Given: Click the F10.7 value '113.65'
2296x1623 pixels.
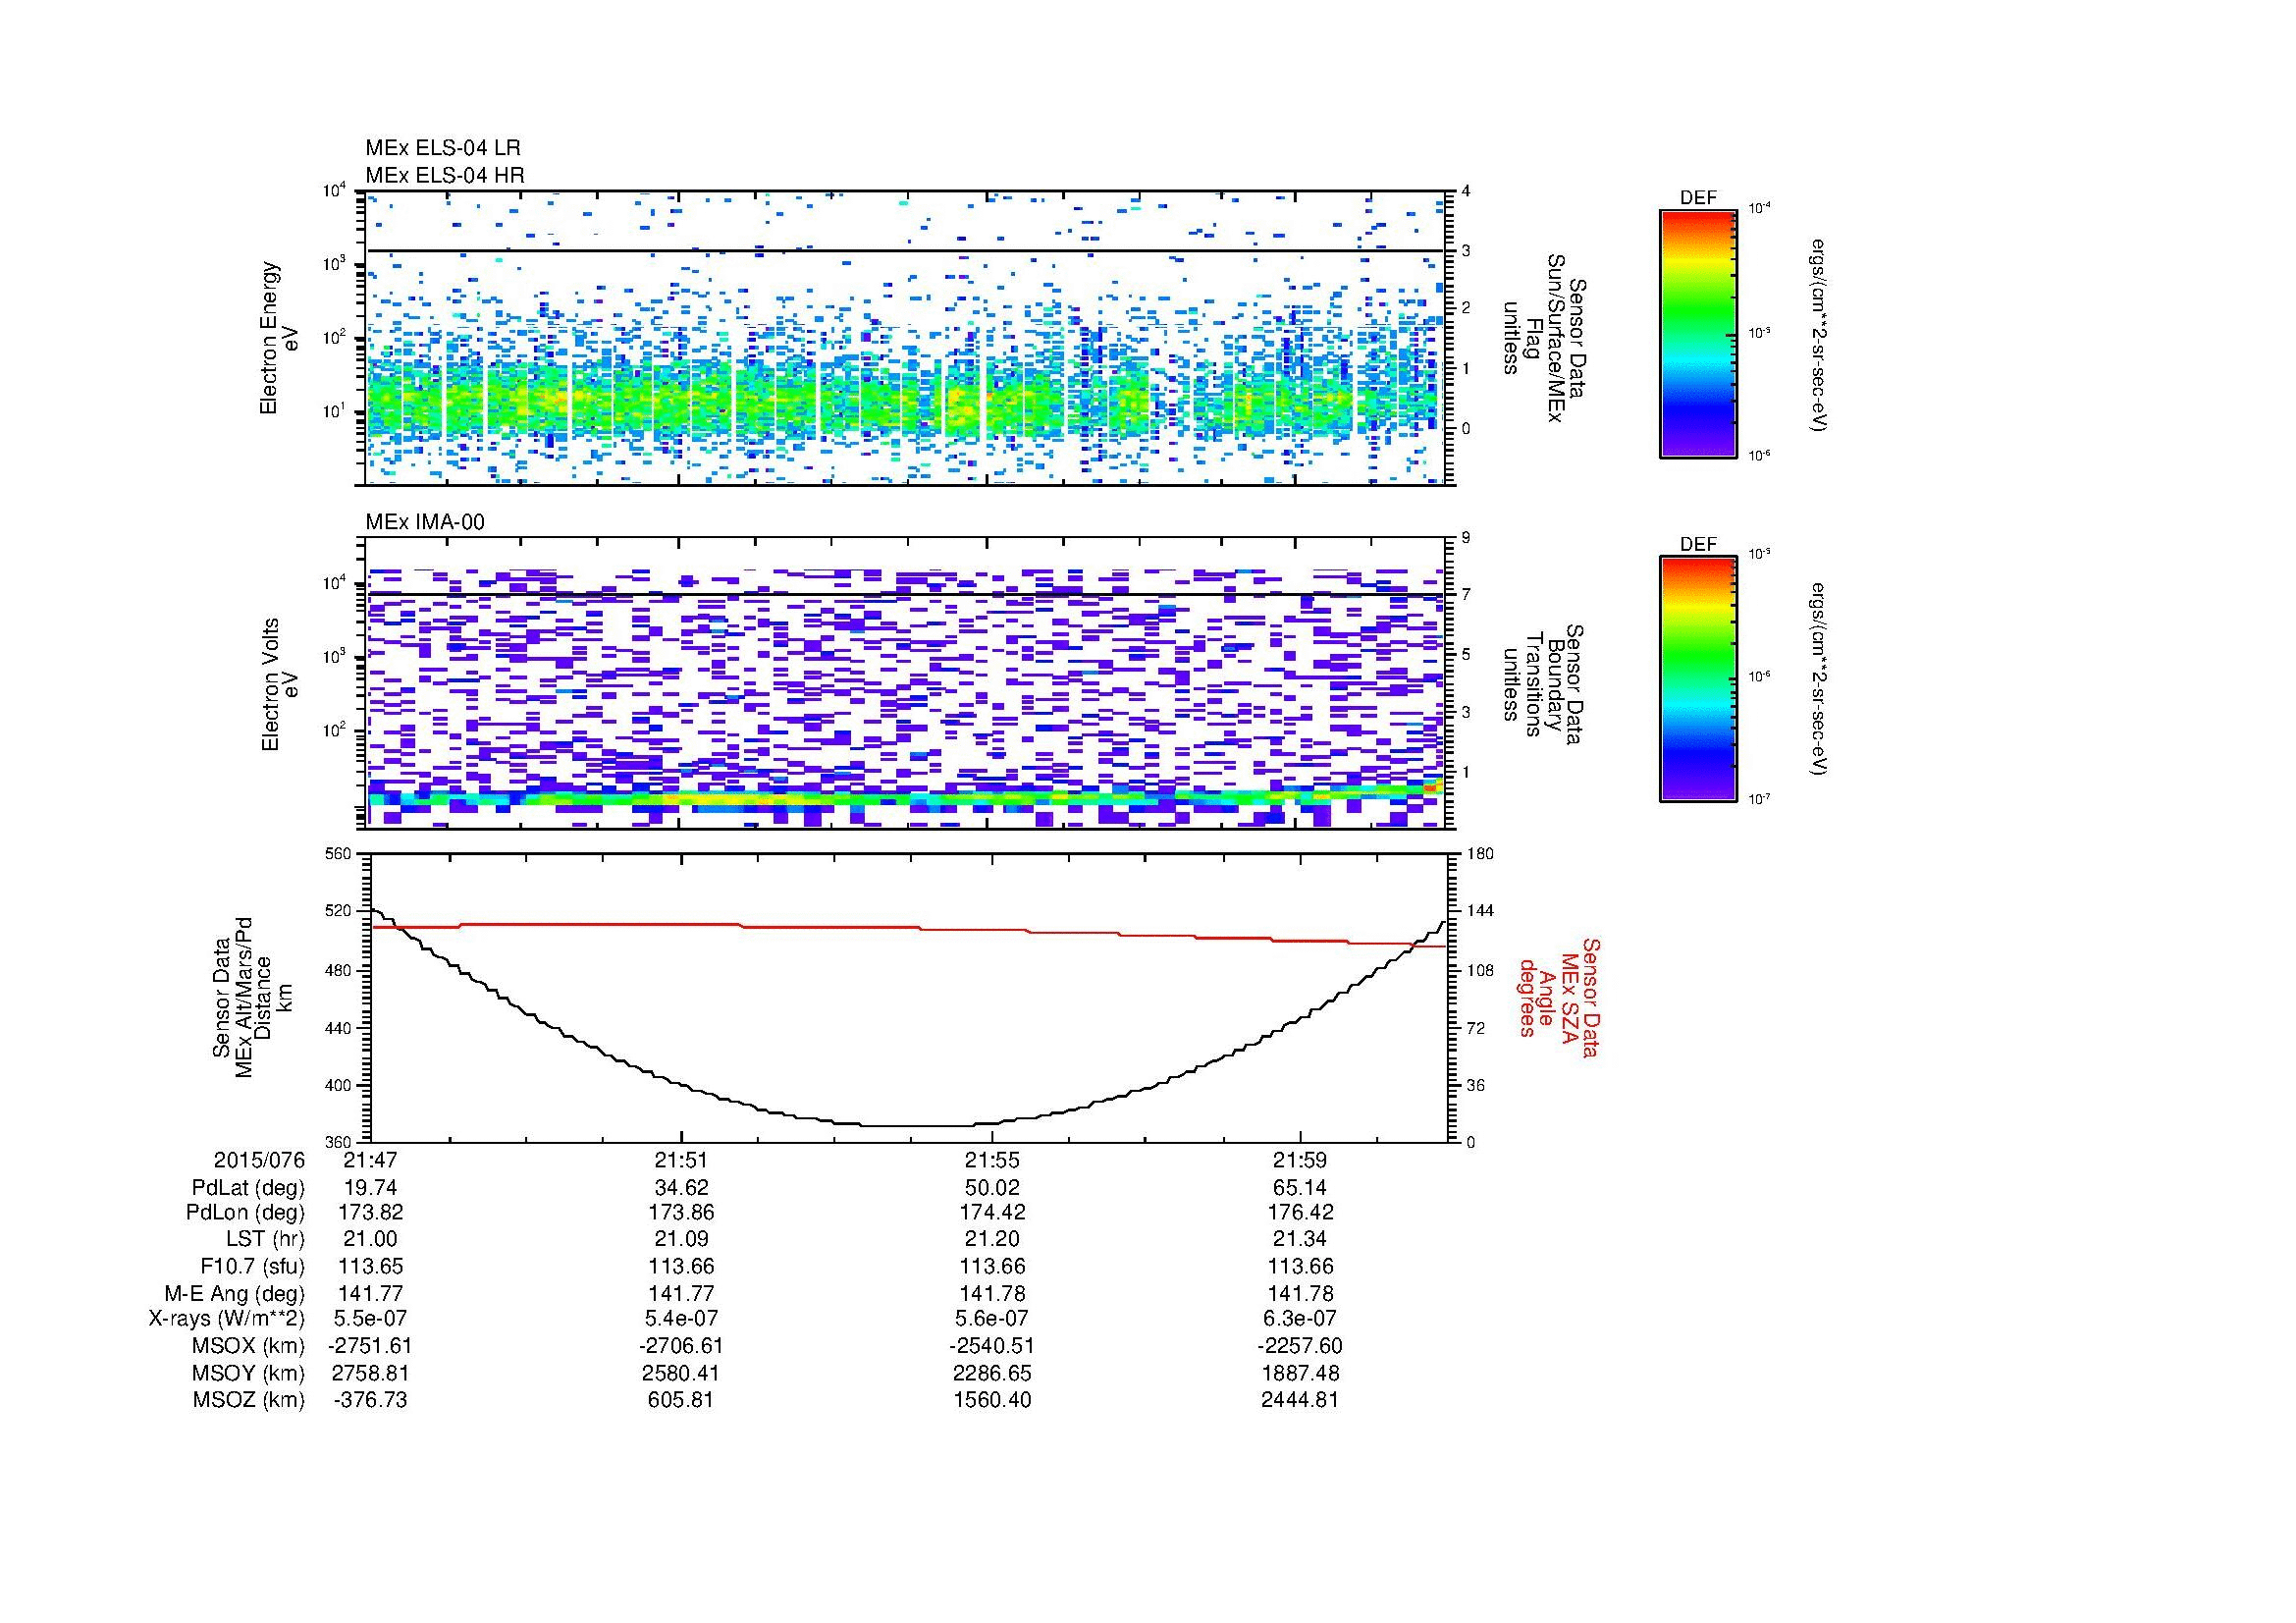Looking at the screenshot, I should tap(370, 1267).
